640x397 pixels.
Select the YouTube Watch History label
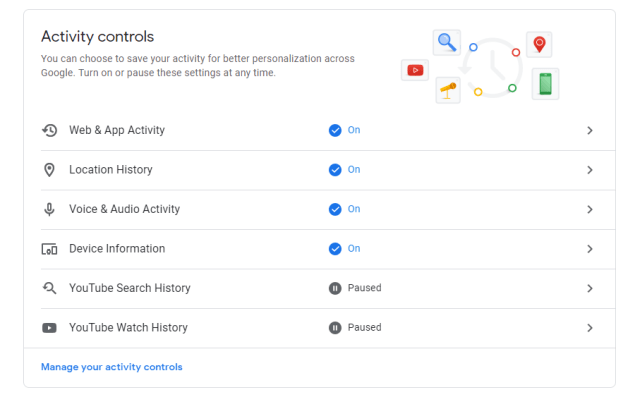pyautogui.click(x=128, y=328)
